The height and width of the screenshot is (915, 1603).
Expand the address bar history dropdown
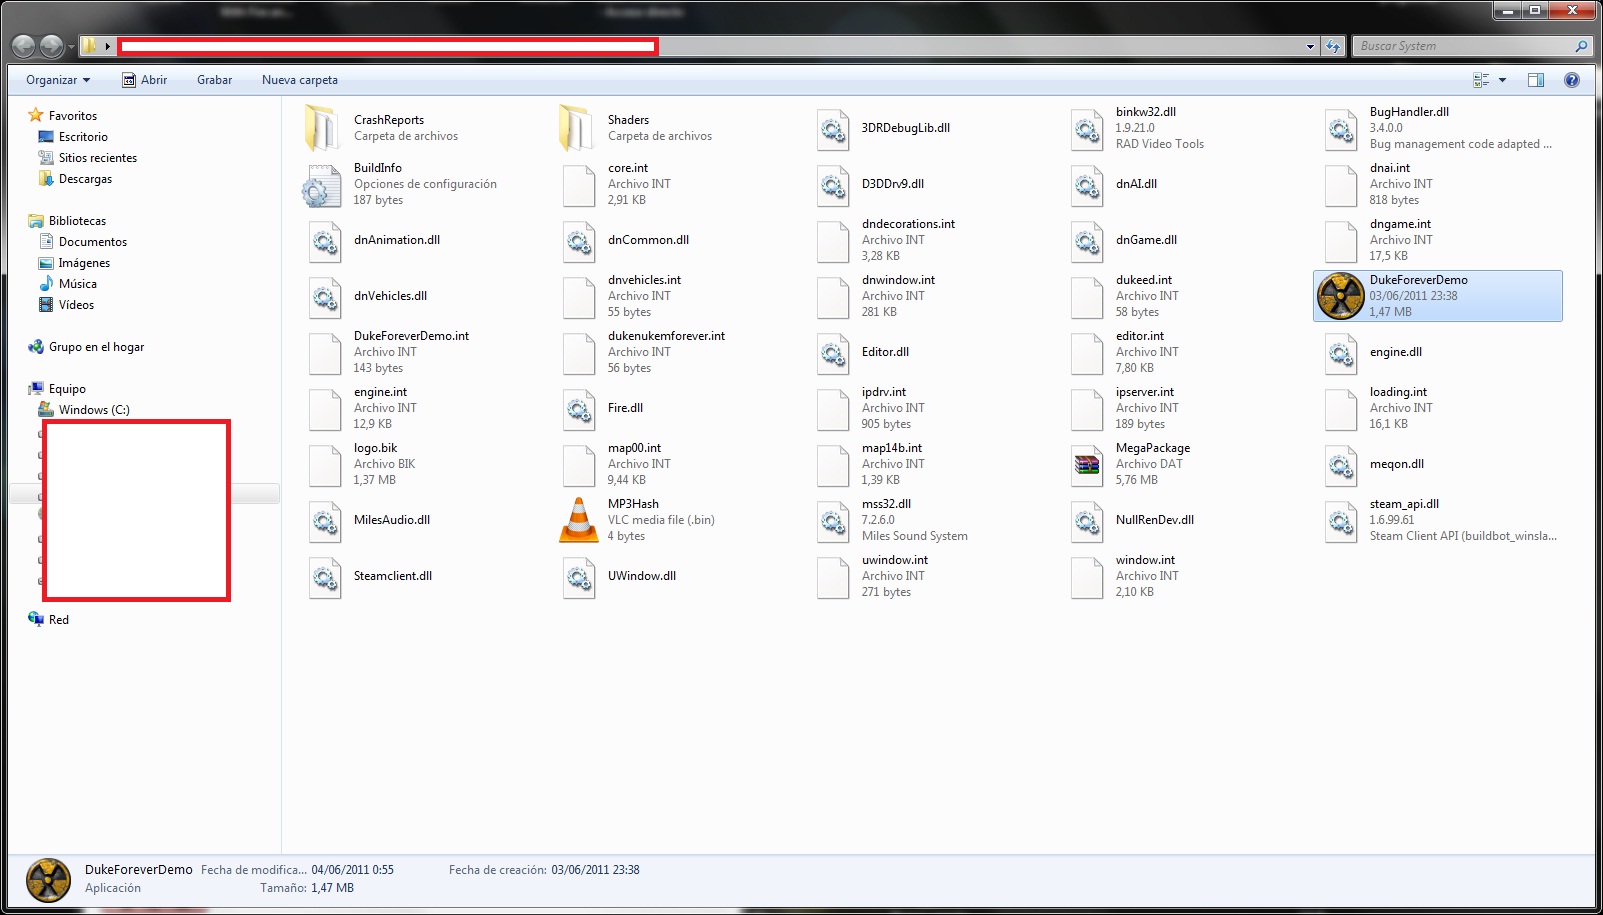point(1310,46)
